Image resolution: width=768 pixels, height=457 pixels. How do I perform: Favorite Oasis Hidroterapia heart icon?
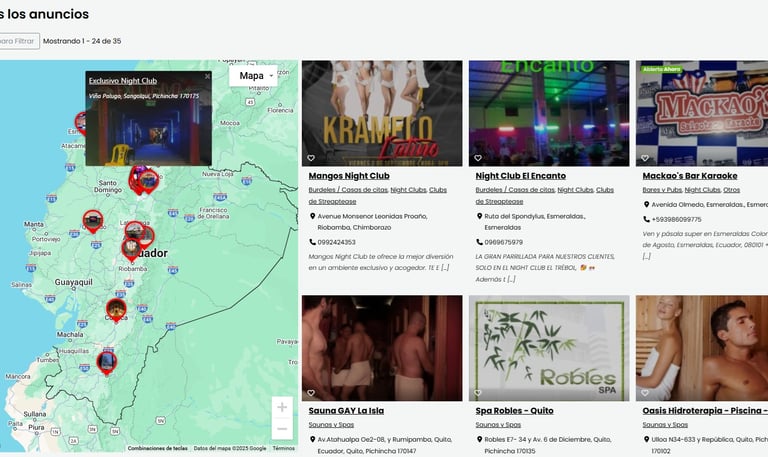(645, 393)
